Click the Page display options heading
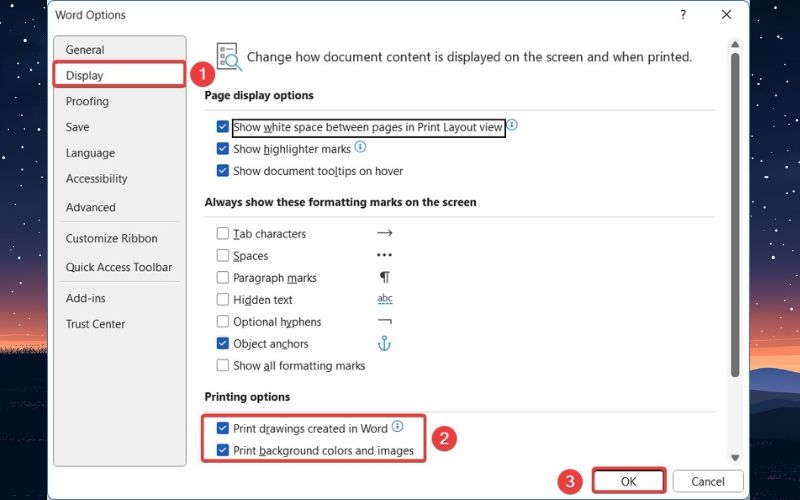This screenshot has width=800, height=500. [259, 95]
